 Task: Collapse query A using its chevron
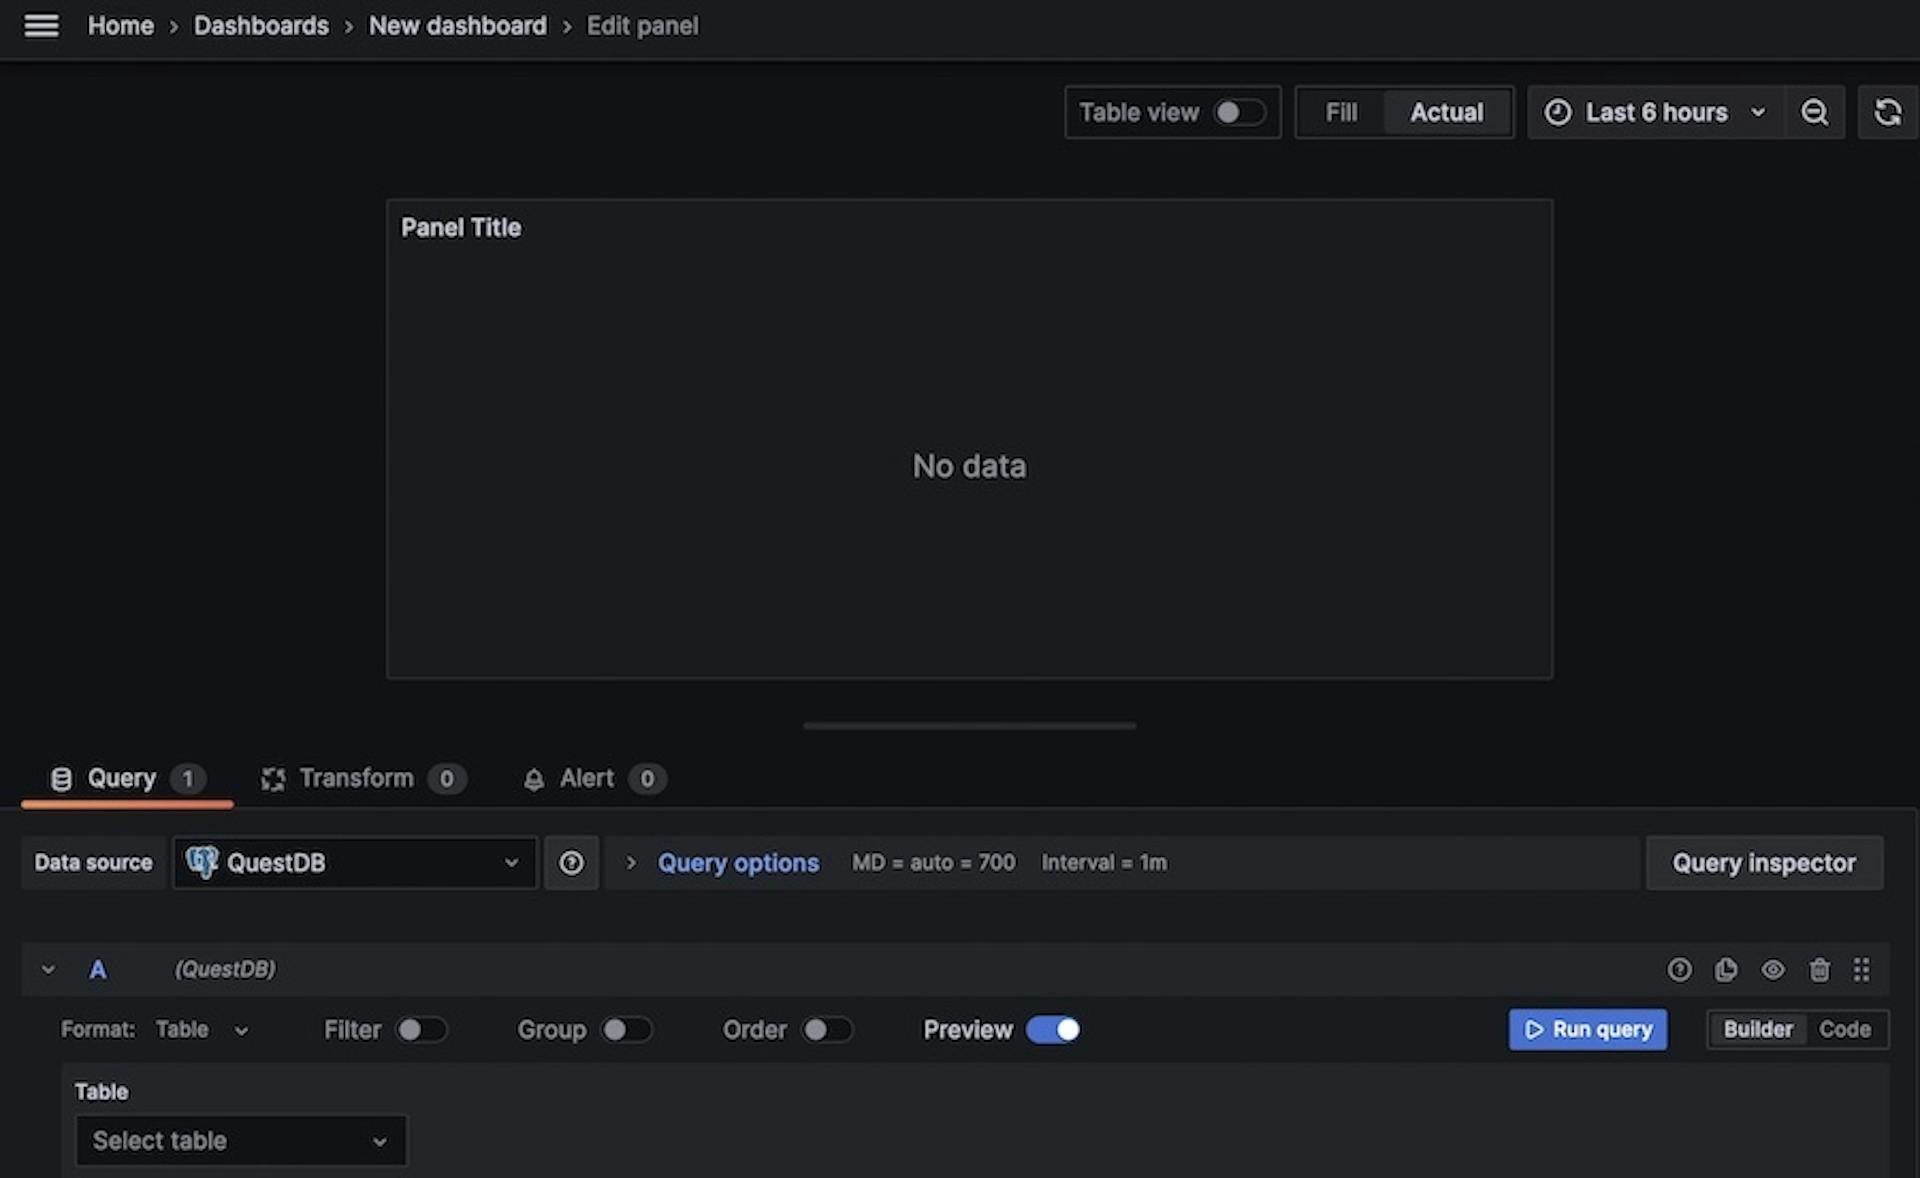click(47, 969)
